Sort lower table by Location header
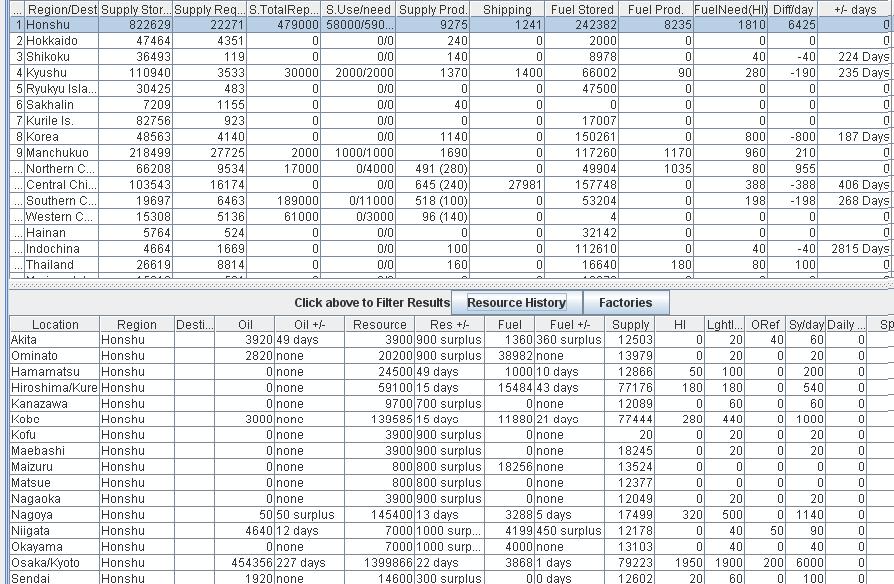This screenshot has width=894, height=584. [x=55, y=324]
